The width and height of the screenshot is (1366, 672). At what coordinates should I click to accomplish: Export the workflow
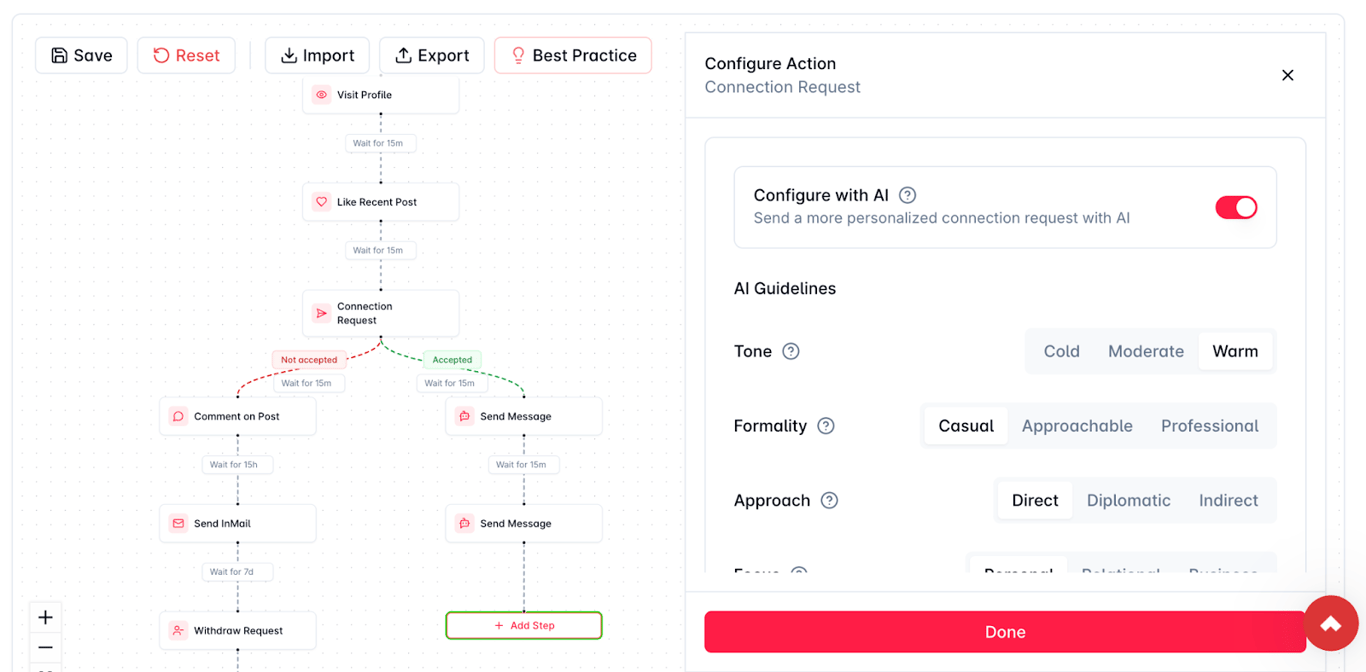coord(432,55)
